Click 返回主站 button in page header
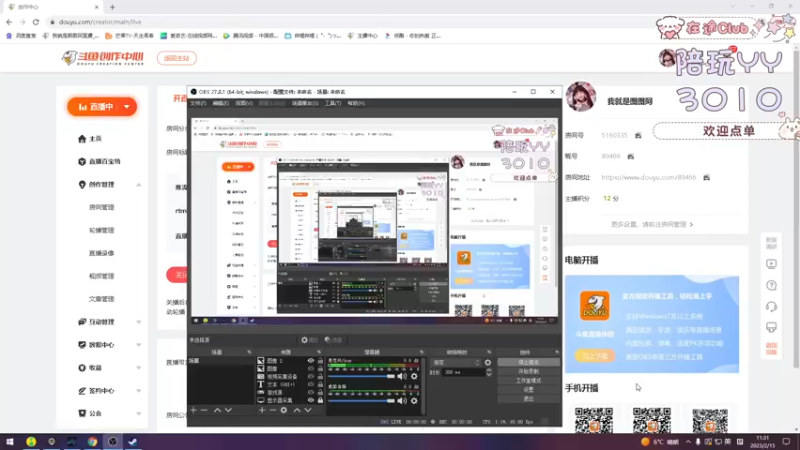 [x=177, y=58]
